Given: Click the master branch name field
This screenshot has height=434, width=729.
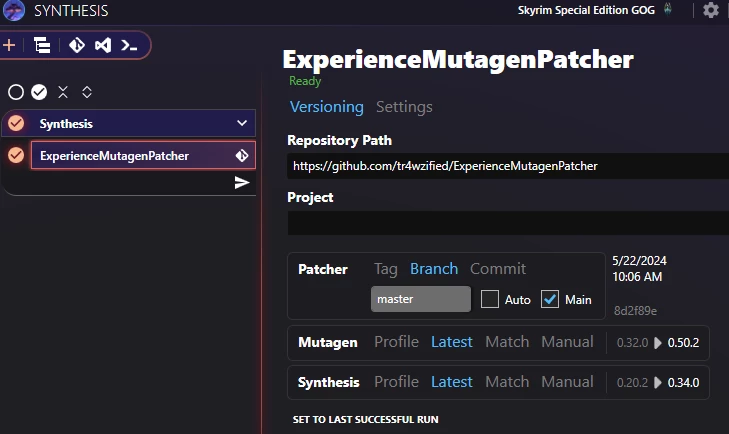Looking at the screenshot, I should tap(421, 299).
